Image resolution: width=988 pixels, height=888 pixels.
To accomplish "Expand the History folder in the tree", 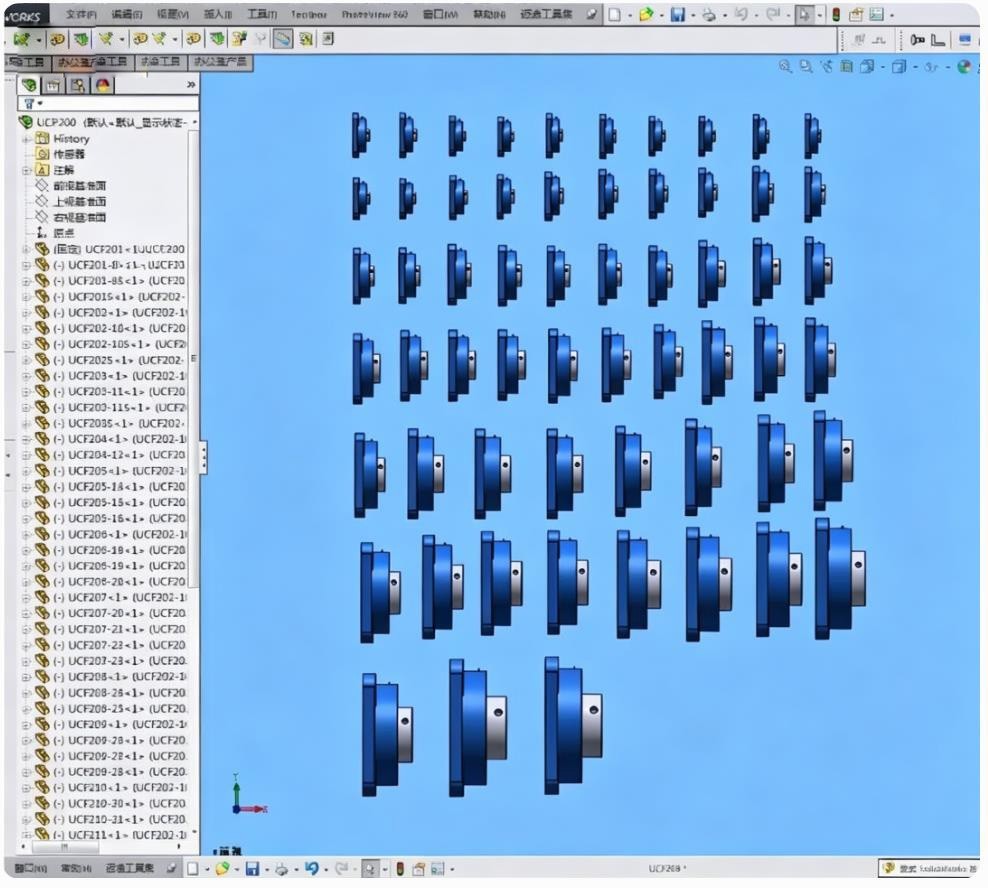I will coord(26,139).
